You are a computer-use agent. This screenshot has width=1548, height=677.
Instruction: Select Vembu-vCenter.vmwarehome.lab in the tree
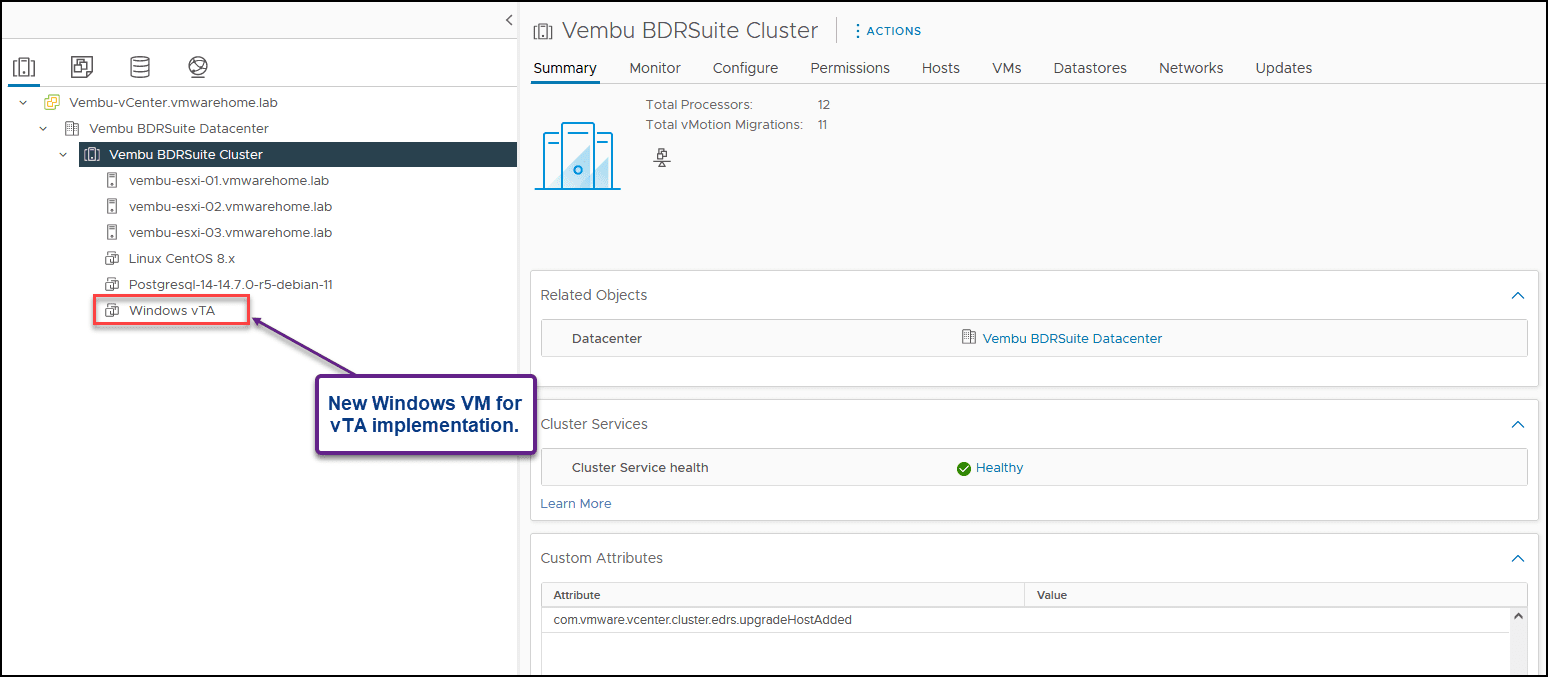pos(173,102)
